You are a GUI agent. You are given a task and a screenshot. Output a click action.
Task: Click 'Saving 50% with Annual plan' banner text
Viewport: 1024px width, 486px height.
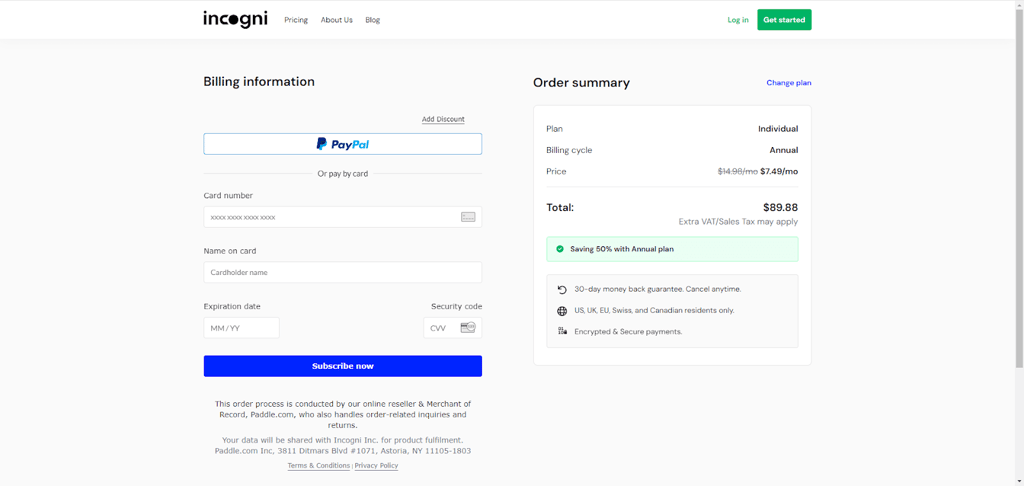pos(622,249)
